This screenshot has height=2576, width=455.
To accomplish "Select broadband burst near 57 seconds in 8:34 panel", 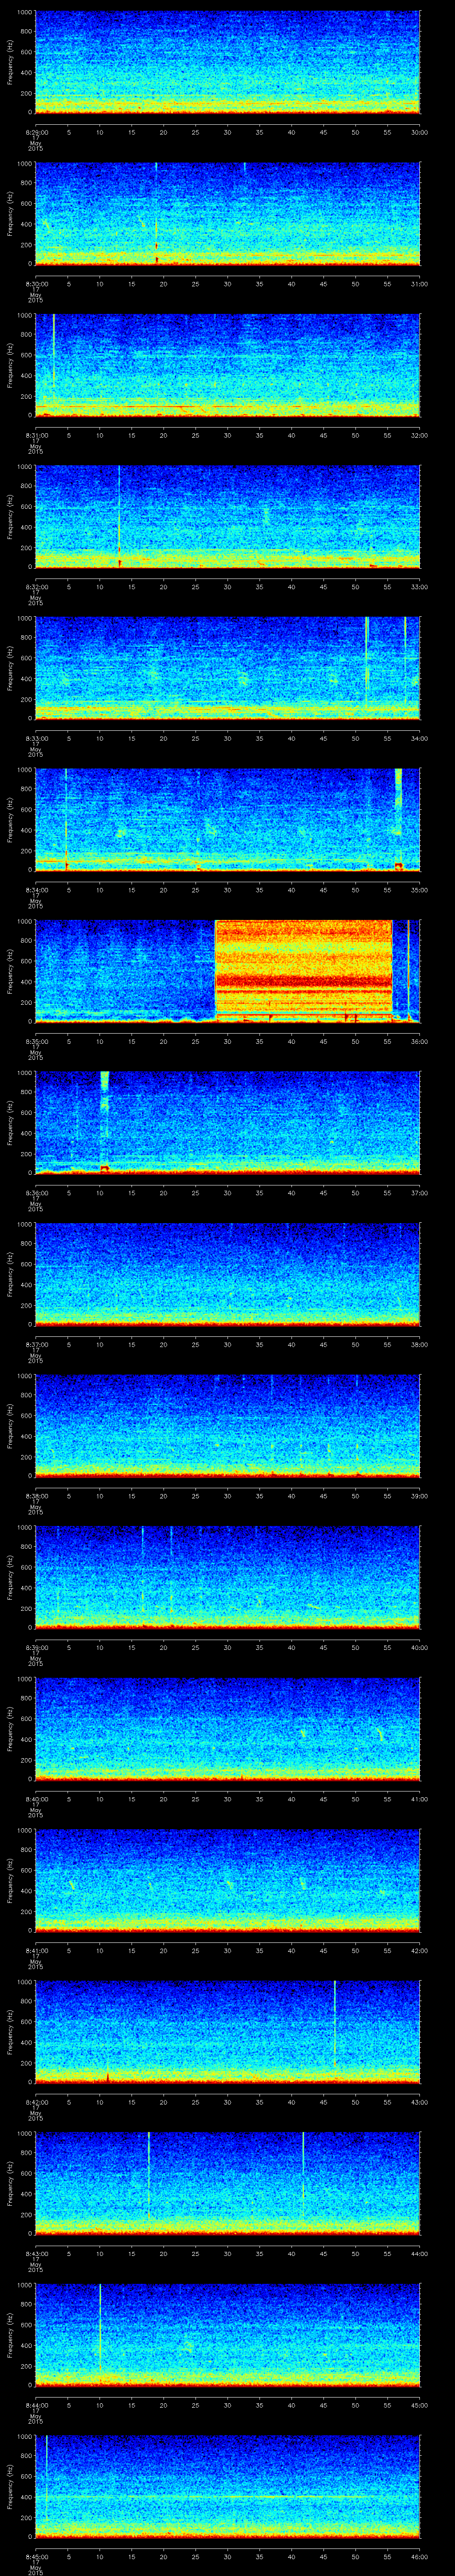I will pos(399,815).
